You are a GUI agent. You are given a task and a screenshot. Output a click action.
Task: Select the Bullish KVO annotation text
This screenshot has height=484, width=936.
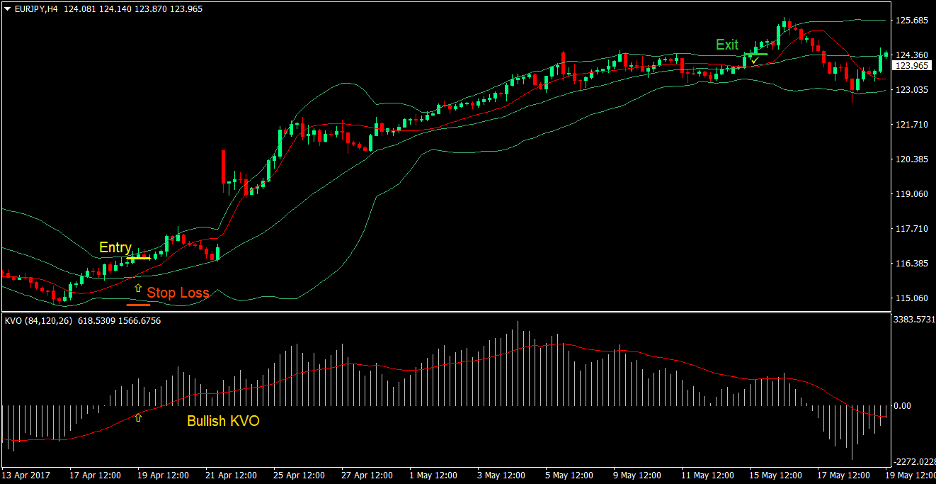coord(223,421)
